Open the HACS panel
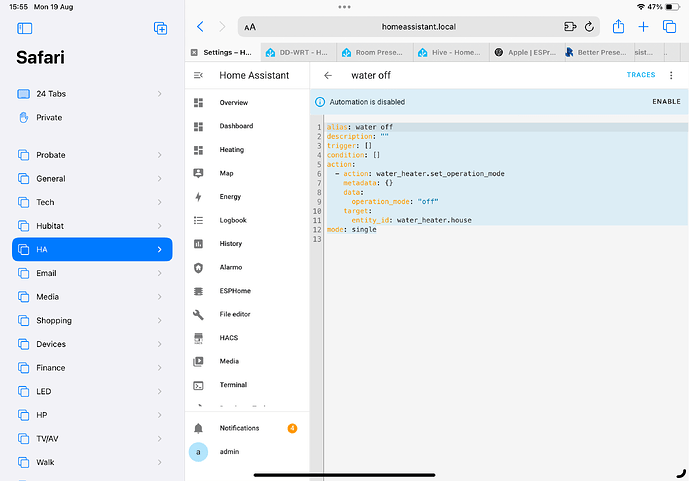Viewport: 689px width, 481px height. click(x=247, y=338)
